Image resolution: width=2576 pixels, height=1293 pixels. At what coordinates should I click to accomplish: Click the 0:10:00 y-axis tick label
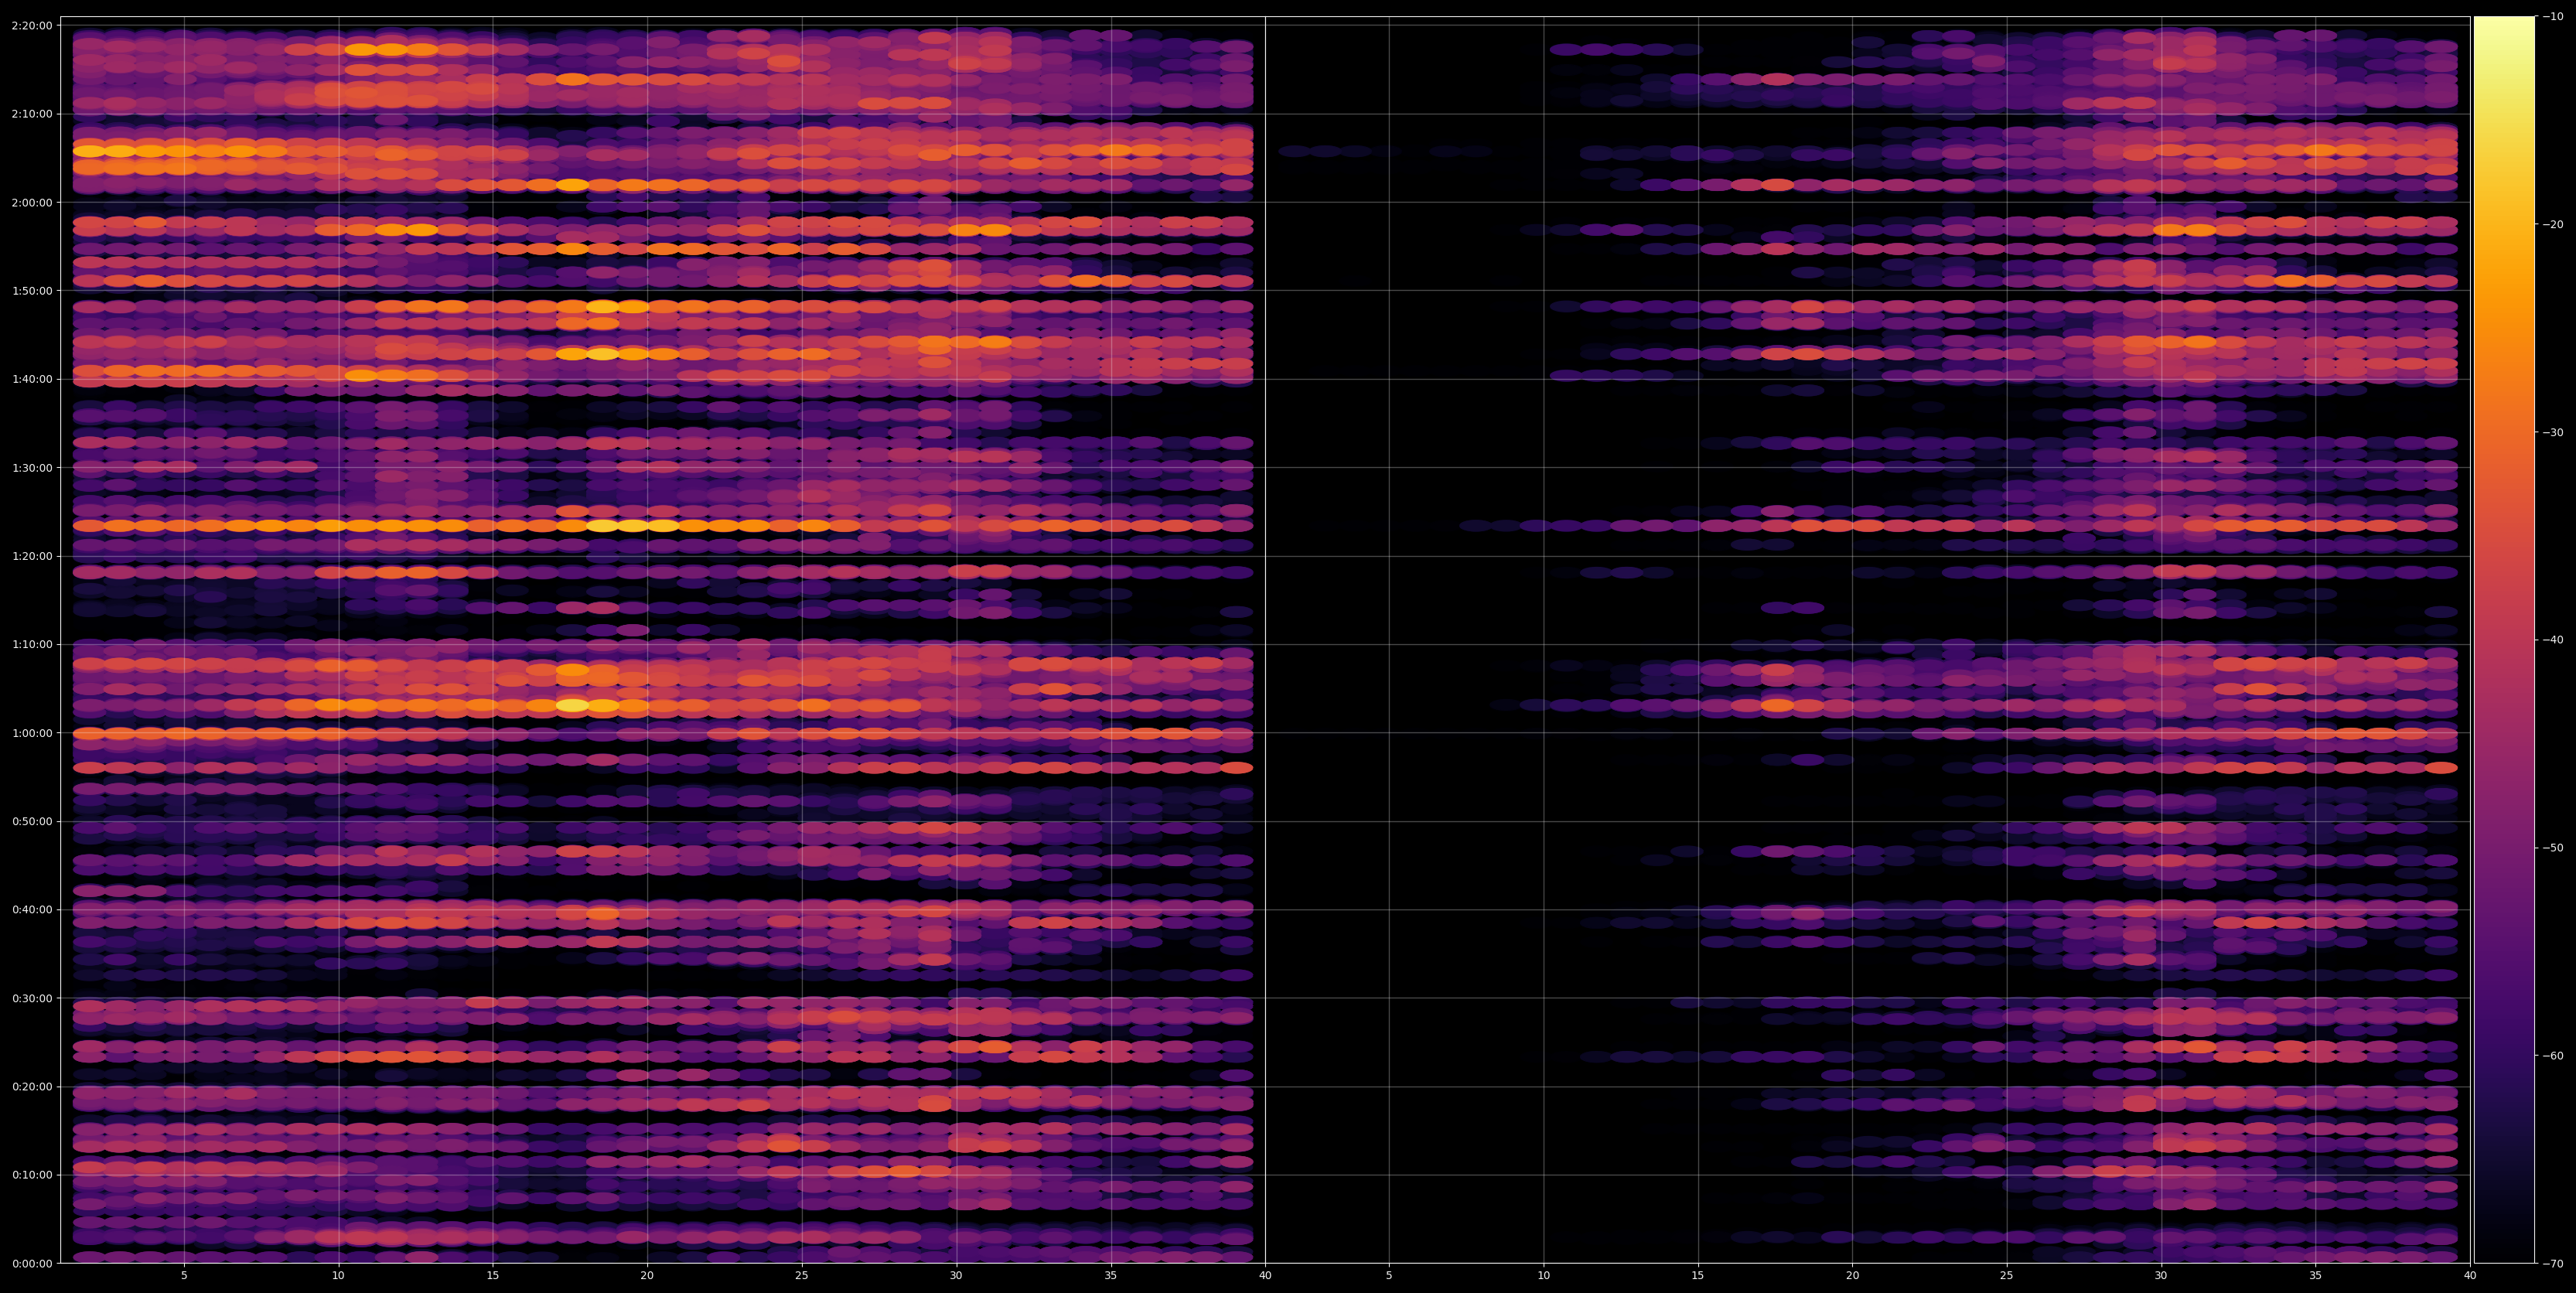(x=31, y=1175)
